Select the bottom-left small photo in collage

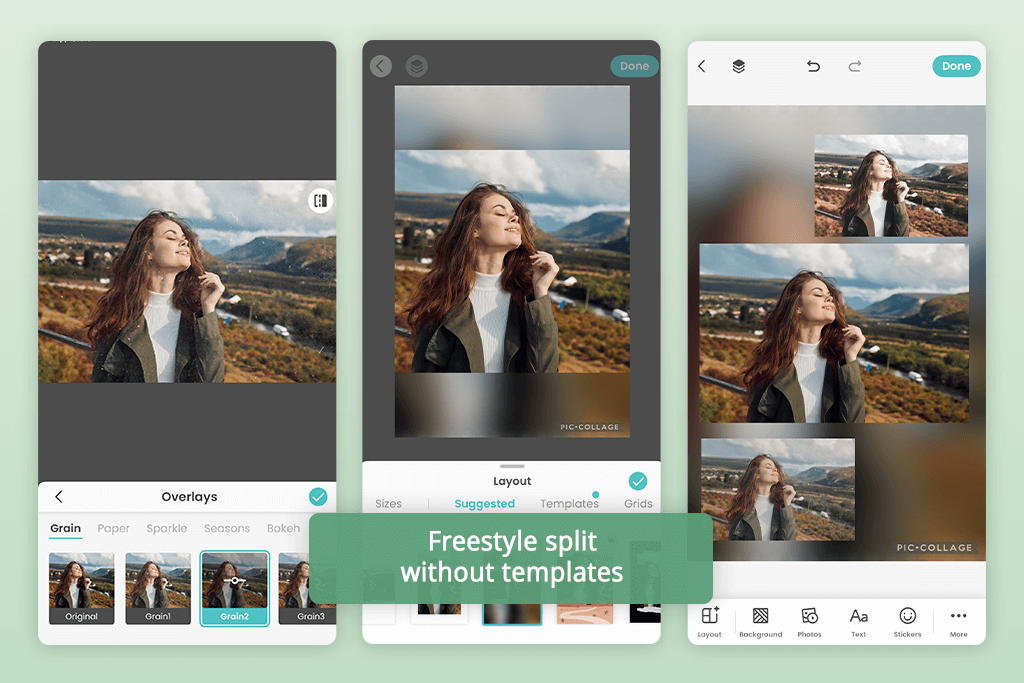(778, 489)
